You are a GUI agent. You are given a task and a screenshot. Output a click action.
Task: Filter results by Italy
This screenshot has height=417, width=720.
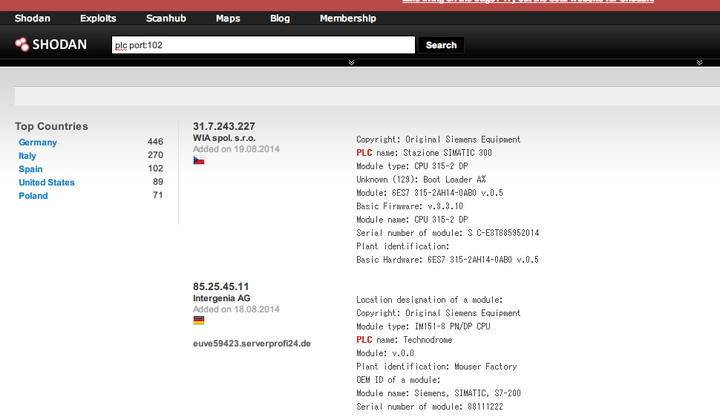27,156
